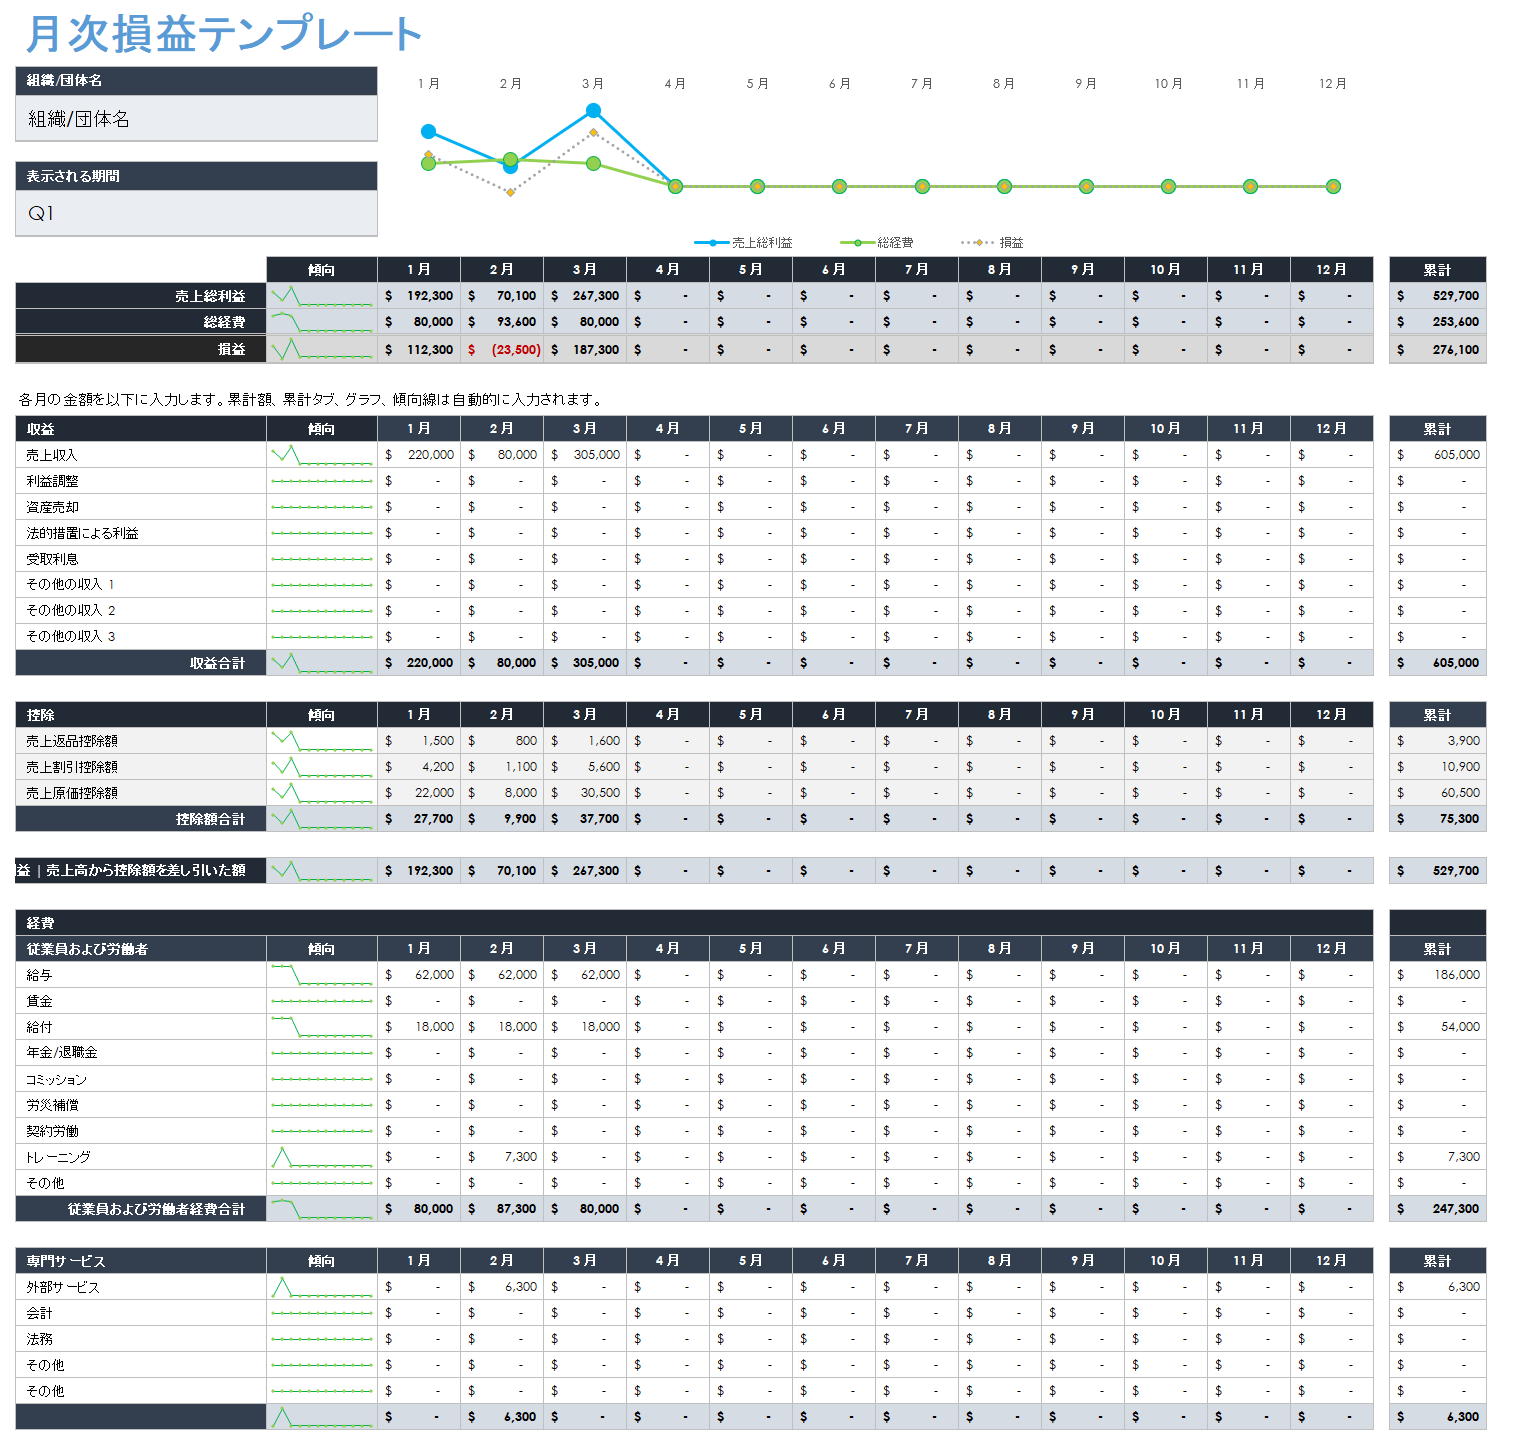1514x1443 pixels.
Task: Select the 87,300 cell for 2月
Action: coord(502,1209)
